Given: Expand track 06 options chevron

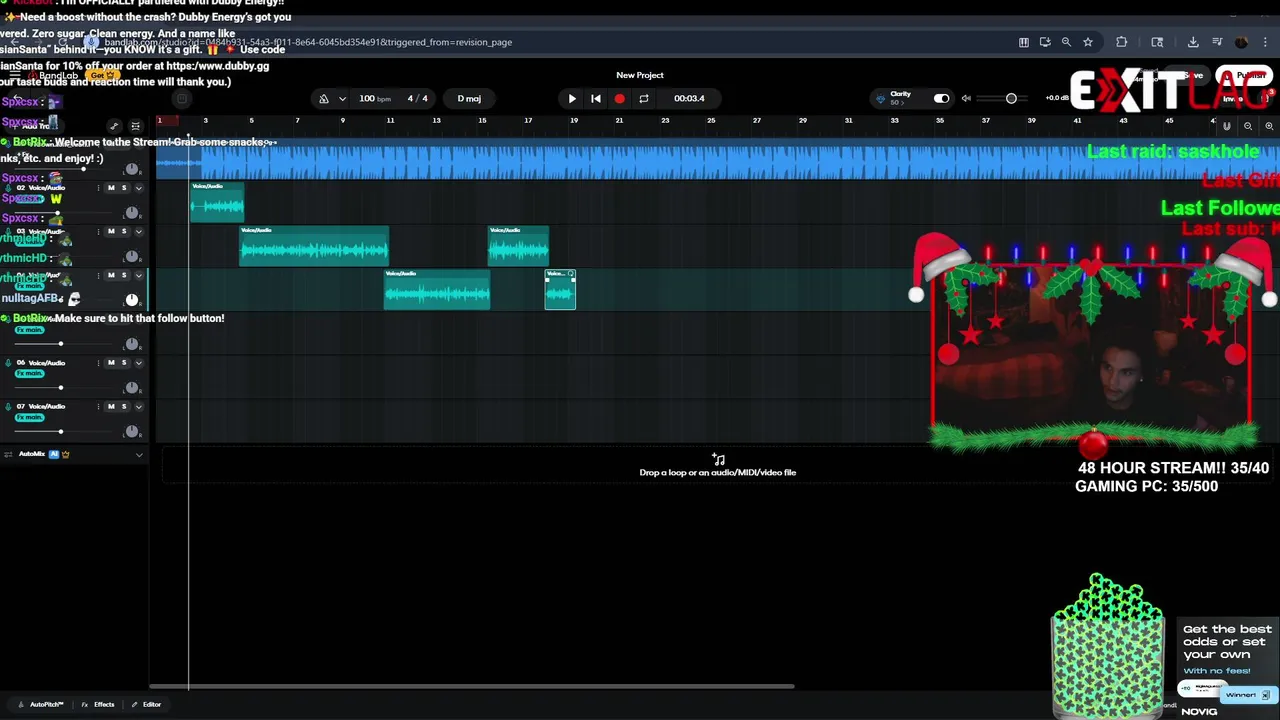Looking at the screenshot, I should [139, 362].
